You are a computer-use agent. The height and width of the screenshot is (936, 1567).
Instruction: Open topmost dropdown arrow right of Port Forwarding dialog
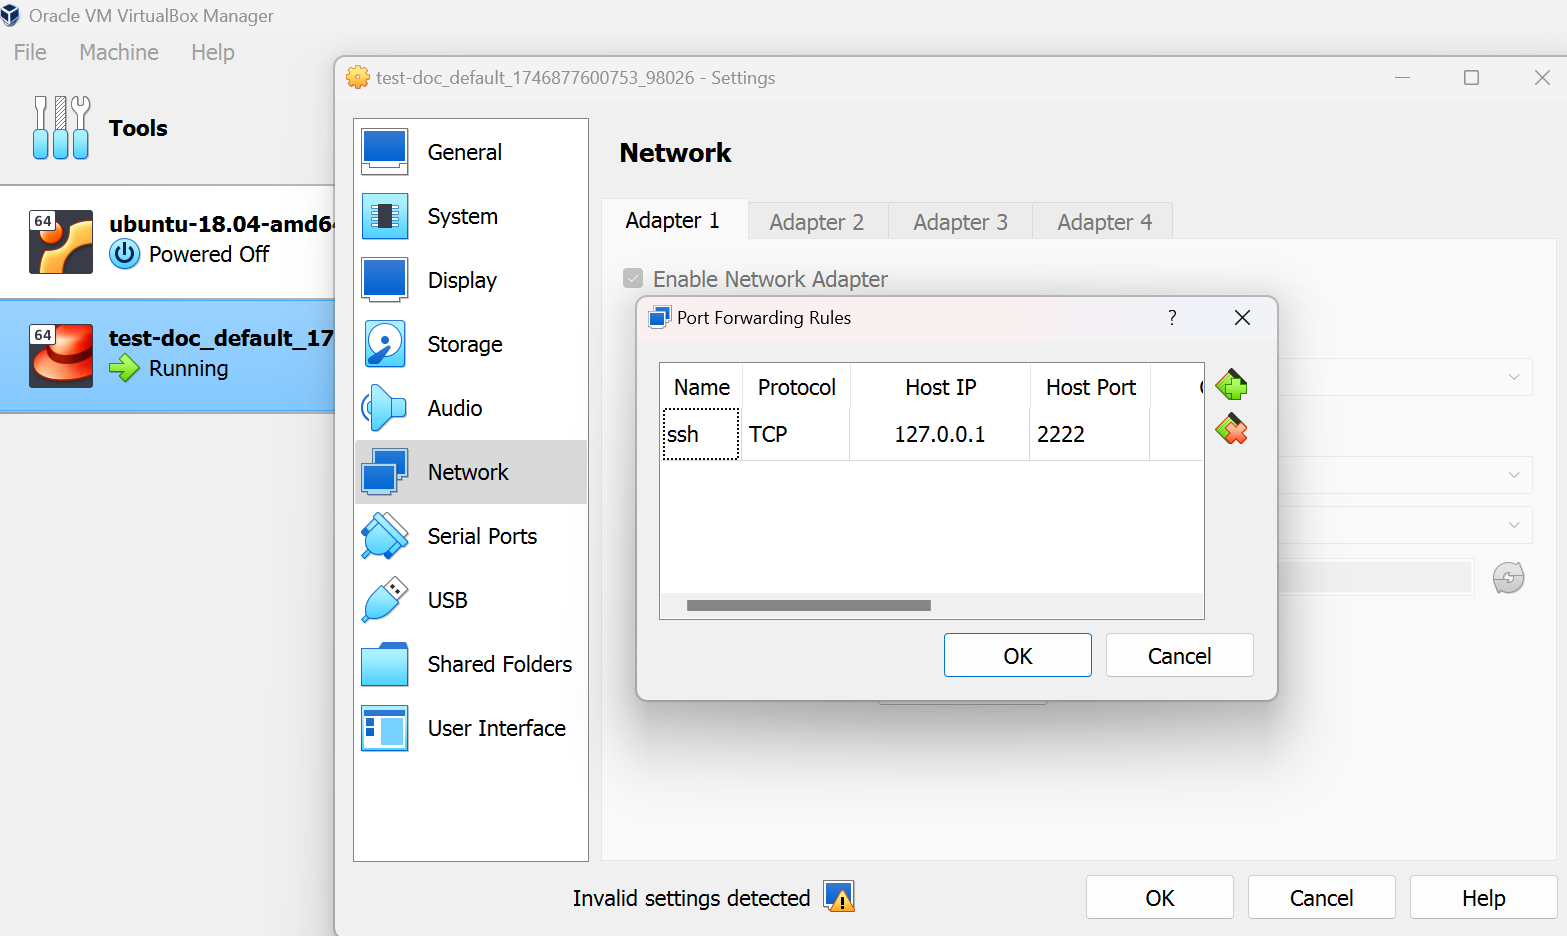tap(1514, 377)
